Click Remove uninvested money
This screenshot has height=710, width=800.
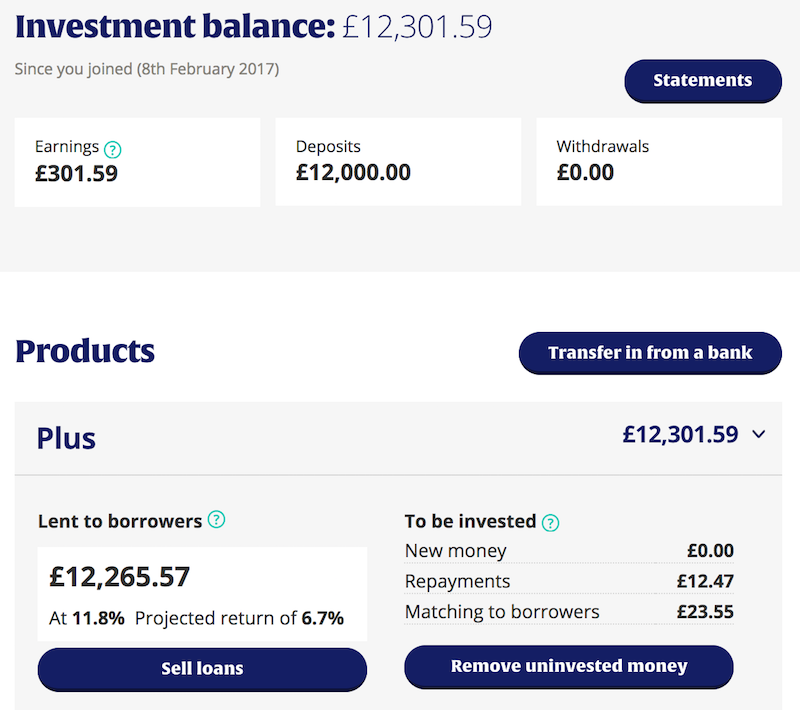(568, 666)
